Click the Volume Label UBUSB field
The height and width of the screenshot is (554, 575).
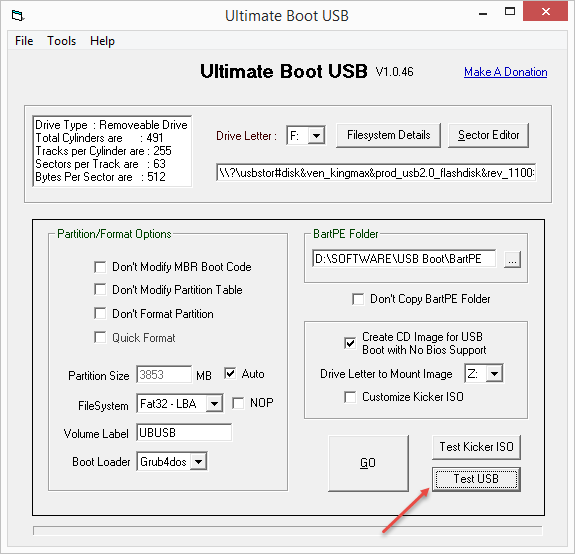(x=184, y=433)
